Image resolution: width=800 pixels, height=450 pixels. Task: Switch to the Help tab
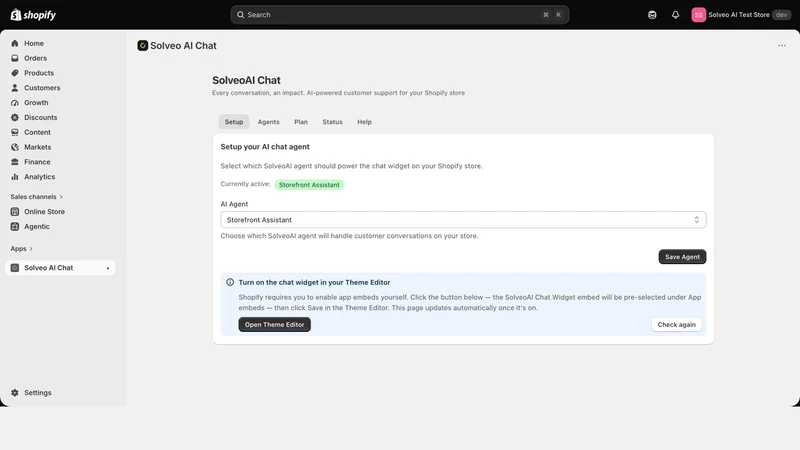pos(364,122)
